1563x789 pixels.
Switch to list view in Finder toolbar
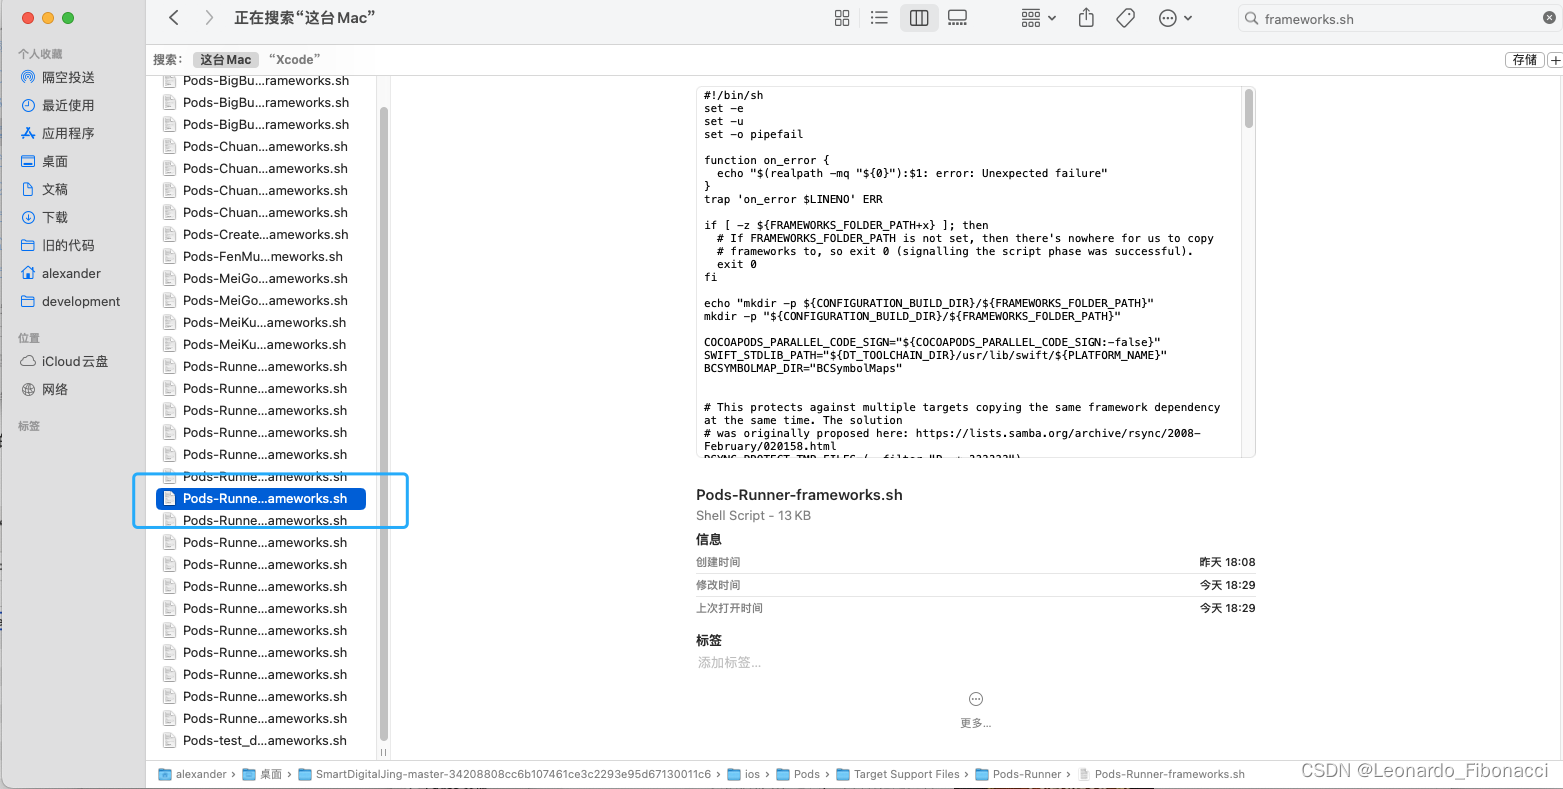pyautogui.click(x=879, y=17)
